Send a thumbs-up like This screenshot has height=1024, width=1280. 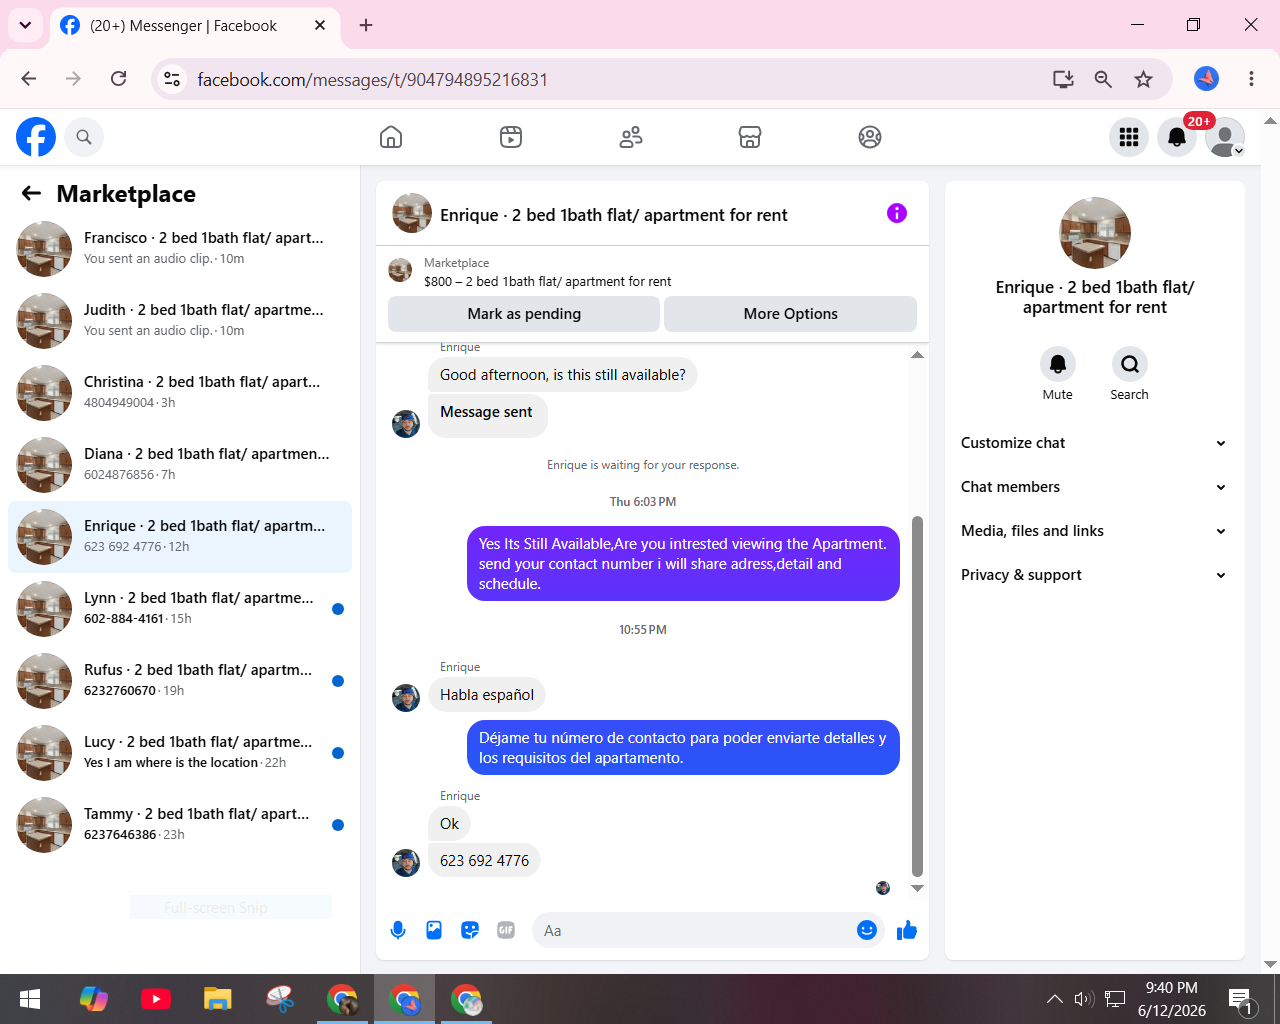coord(907,931)
